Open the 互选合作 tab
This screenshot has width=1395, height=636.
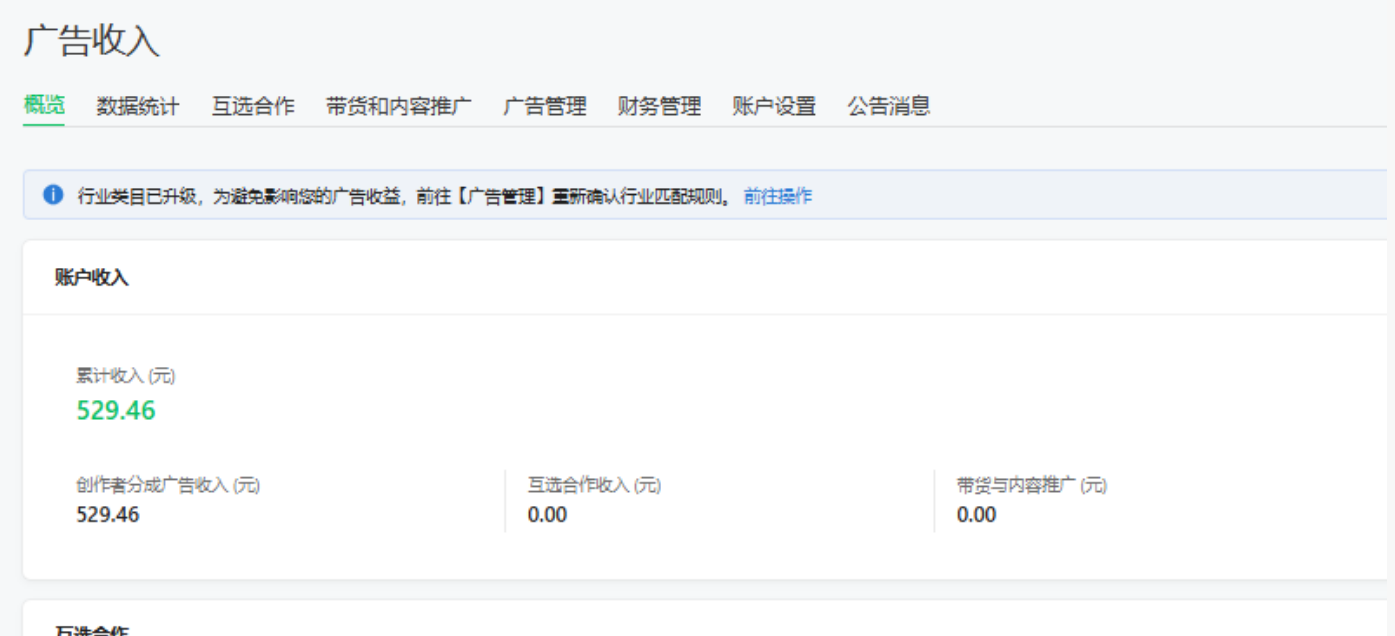pyautogui.click(x=253, y=106)
